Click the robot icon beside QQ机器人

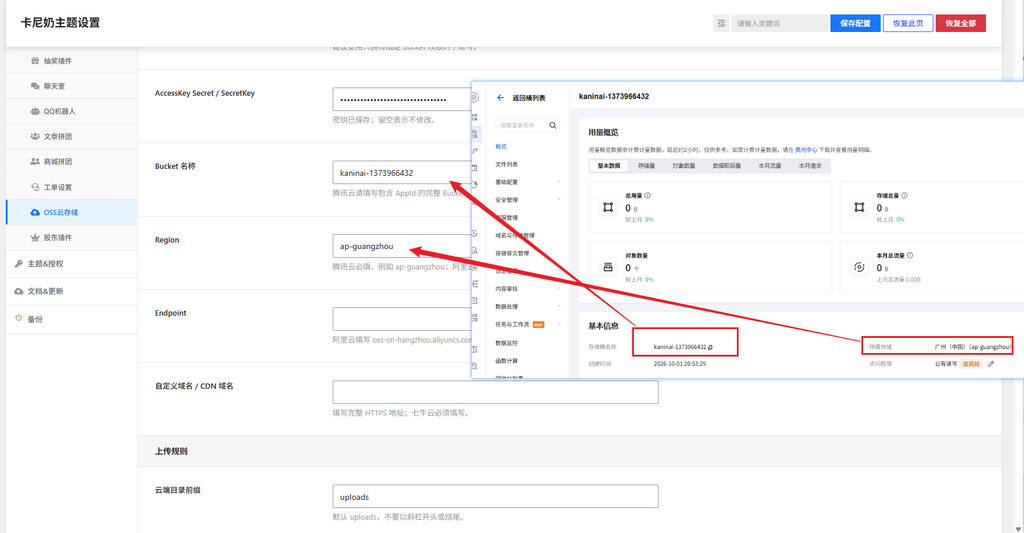pyautogui.click(x=35, y=112)
